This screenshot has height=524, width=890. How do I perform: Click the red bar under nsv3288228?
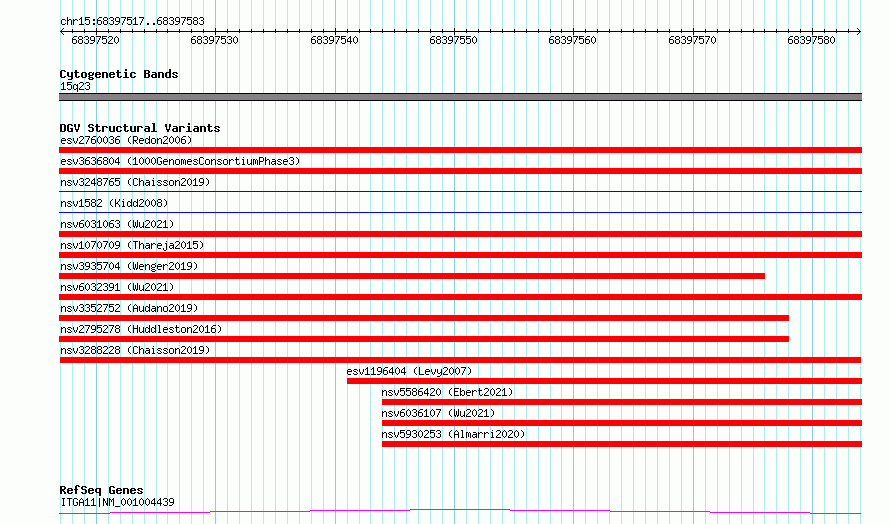point(460,360)
